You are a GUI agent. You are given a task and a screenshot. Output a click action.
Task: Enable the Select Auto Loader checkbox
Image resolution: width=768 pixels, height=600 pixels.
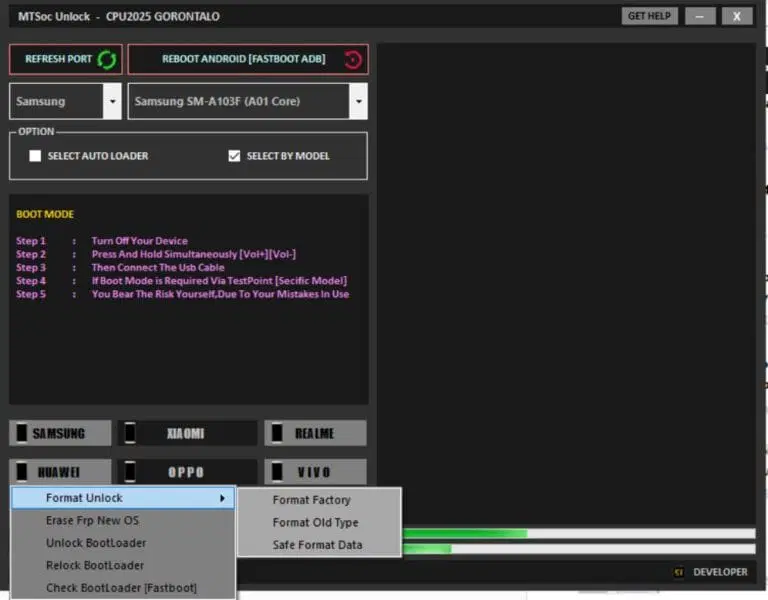35,156
